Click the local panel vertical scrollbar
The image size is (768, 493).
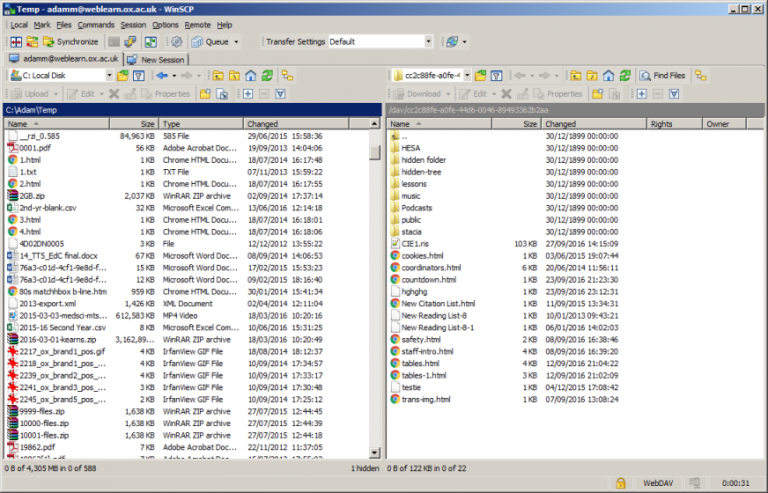(375, 300)
